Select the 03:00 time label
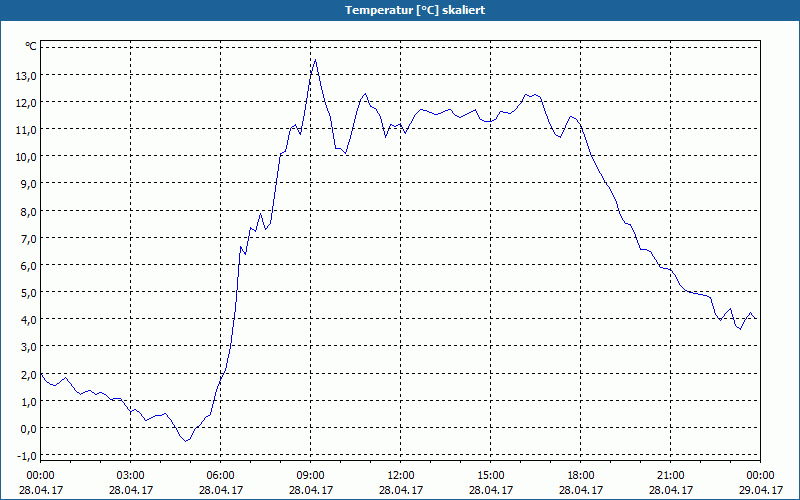The width and height of the screenshot is (800, 500). click(131, 475)
